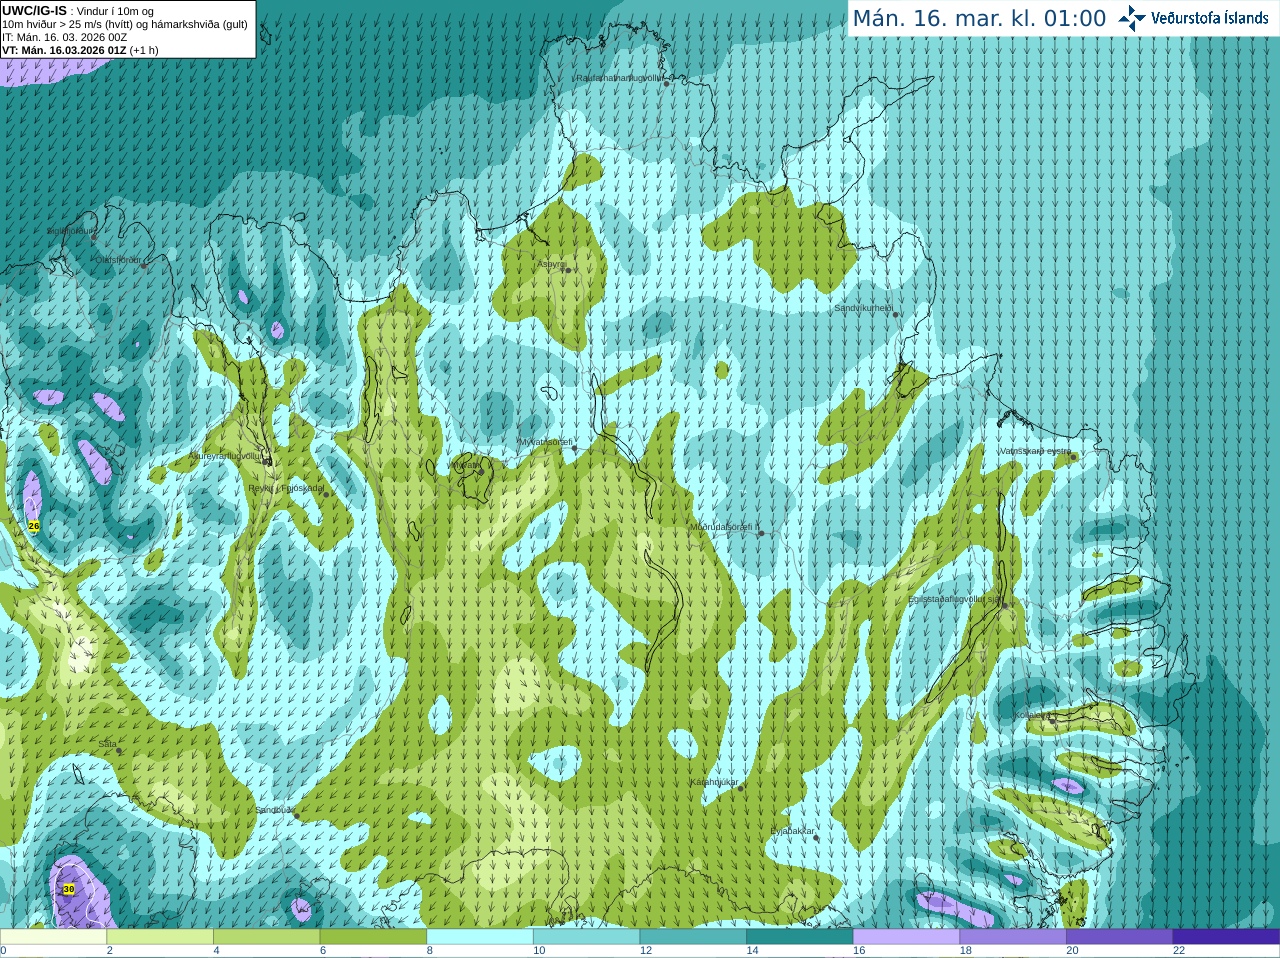
Task: Click the legend value 10
Action: [539, 951]
